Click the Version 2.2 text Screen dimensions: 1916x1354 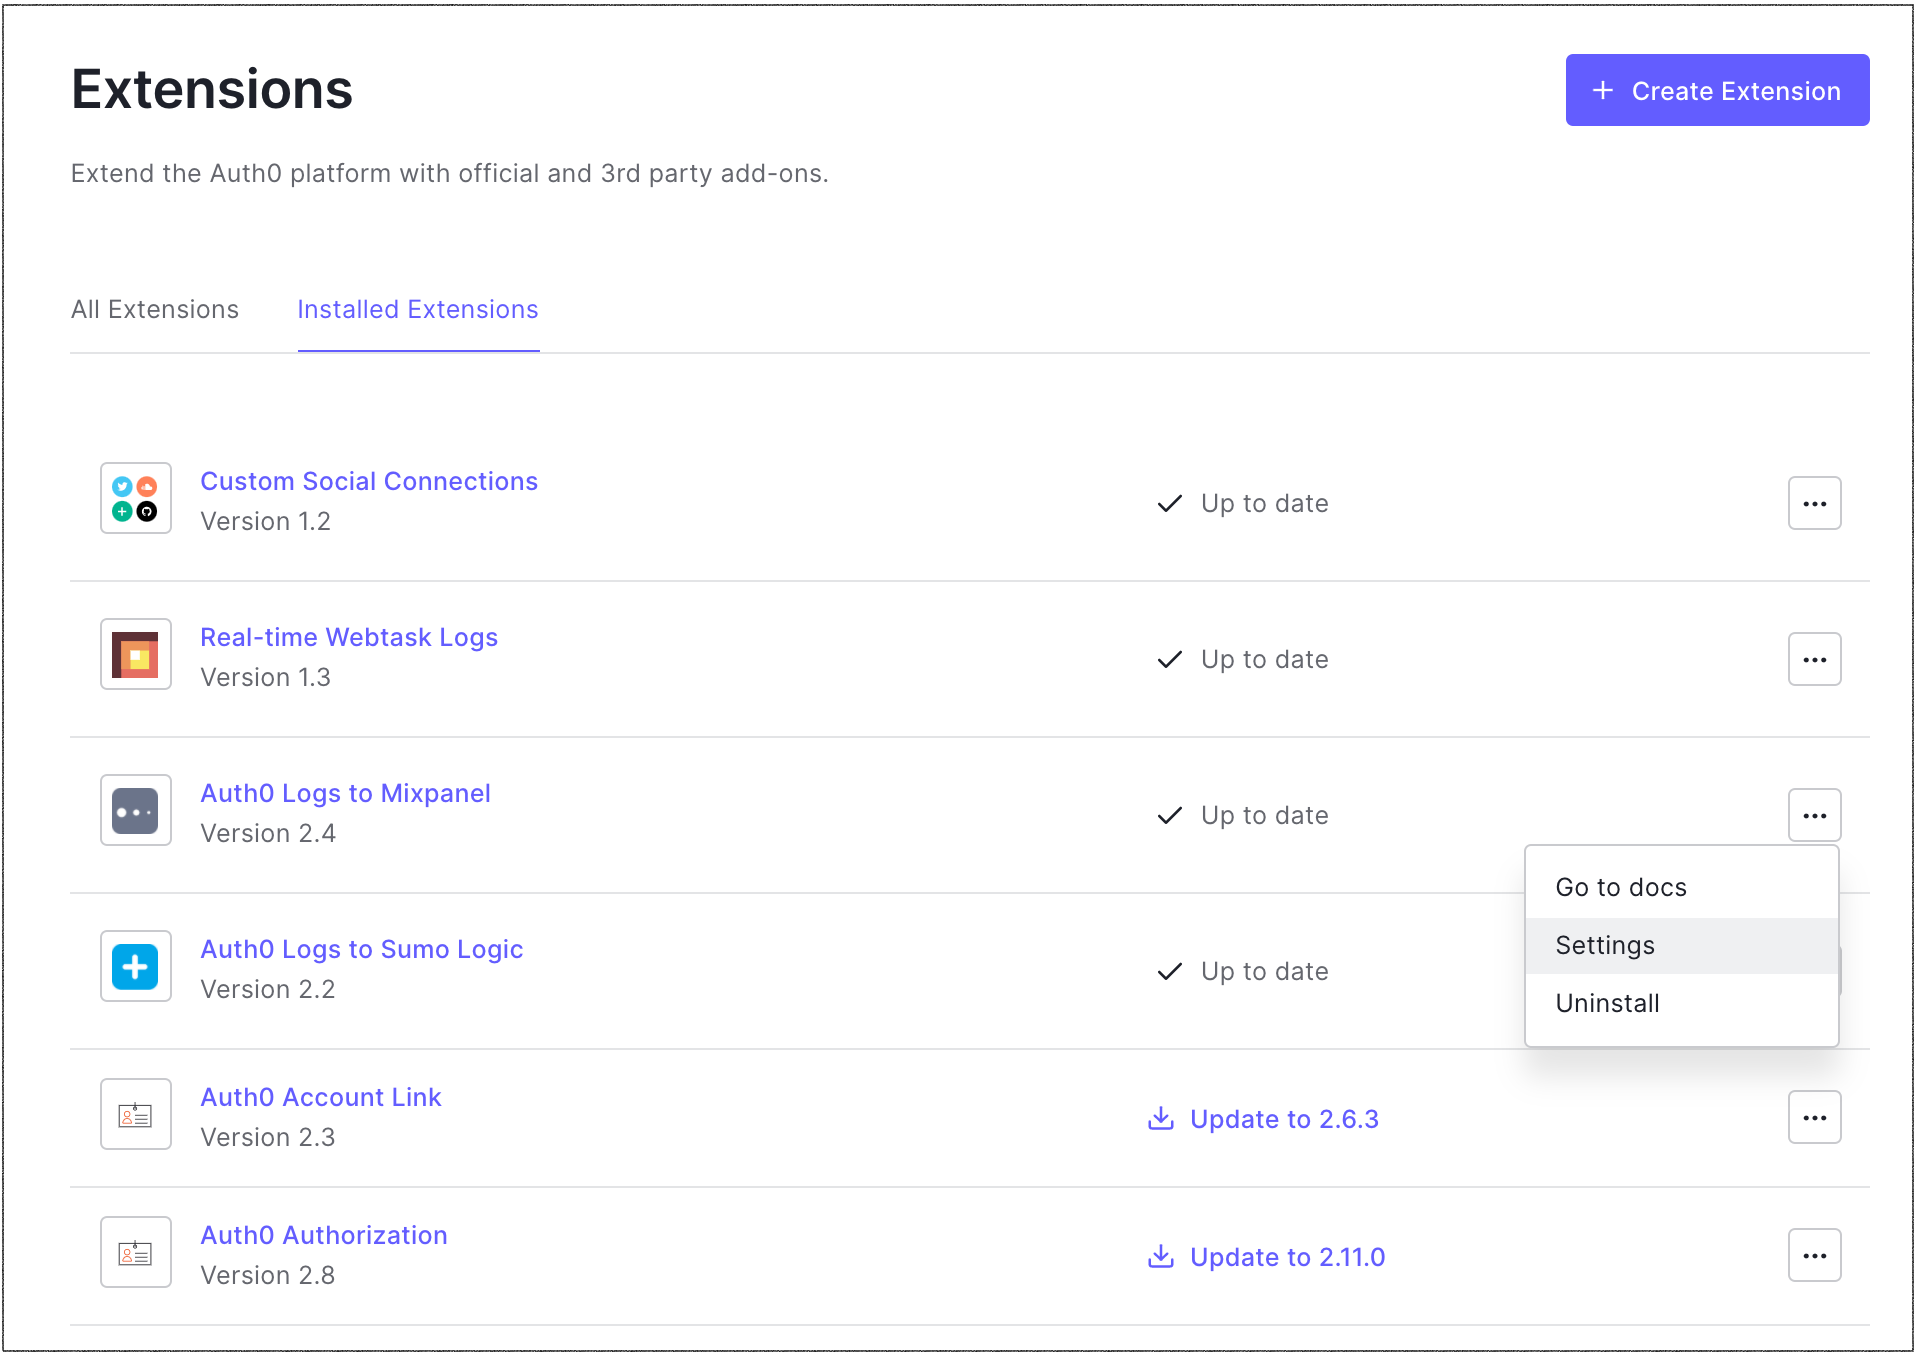(x=268, y=989)
